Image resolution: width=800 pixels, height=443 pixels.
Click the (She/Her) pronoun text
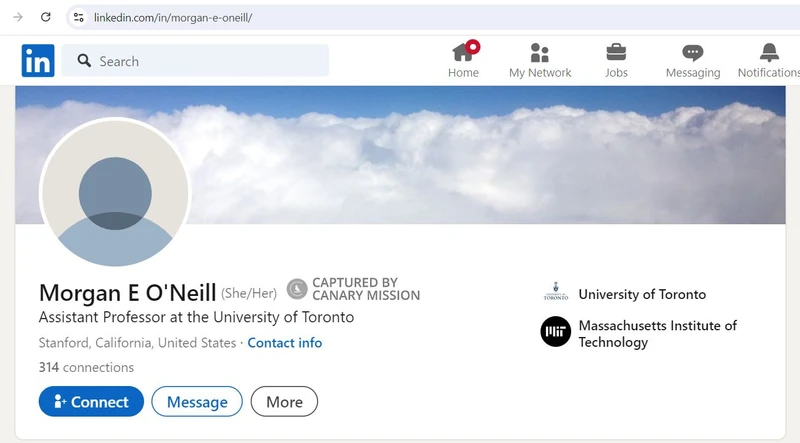click(249, 293)
